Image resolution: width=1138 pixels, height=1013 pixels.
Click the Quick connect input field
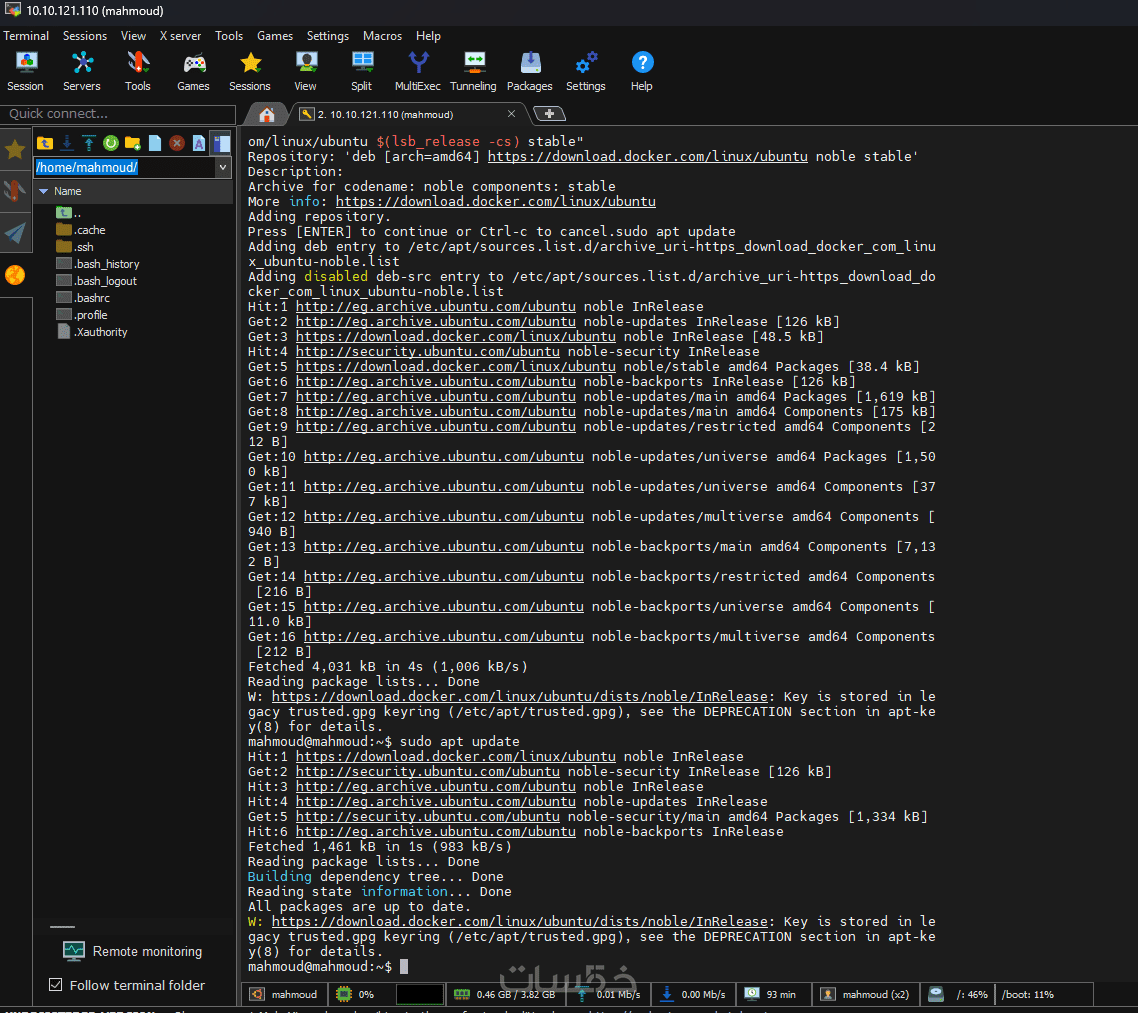click(118, 114)
